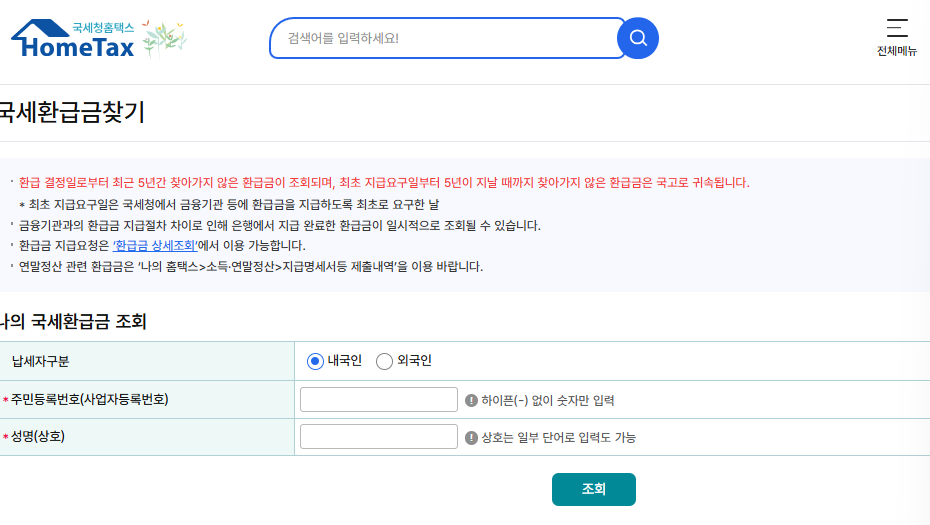Click the 연말정산 관련 환급금은 notice line

point(251,267)
